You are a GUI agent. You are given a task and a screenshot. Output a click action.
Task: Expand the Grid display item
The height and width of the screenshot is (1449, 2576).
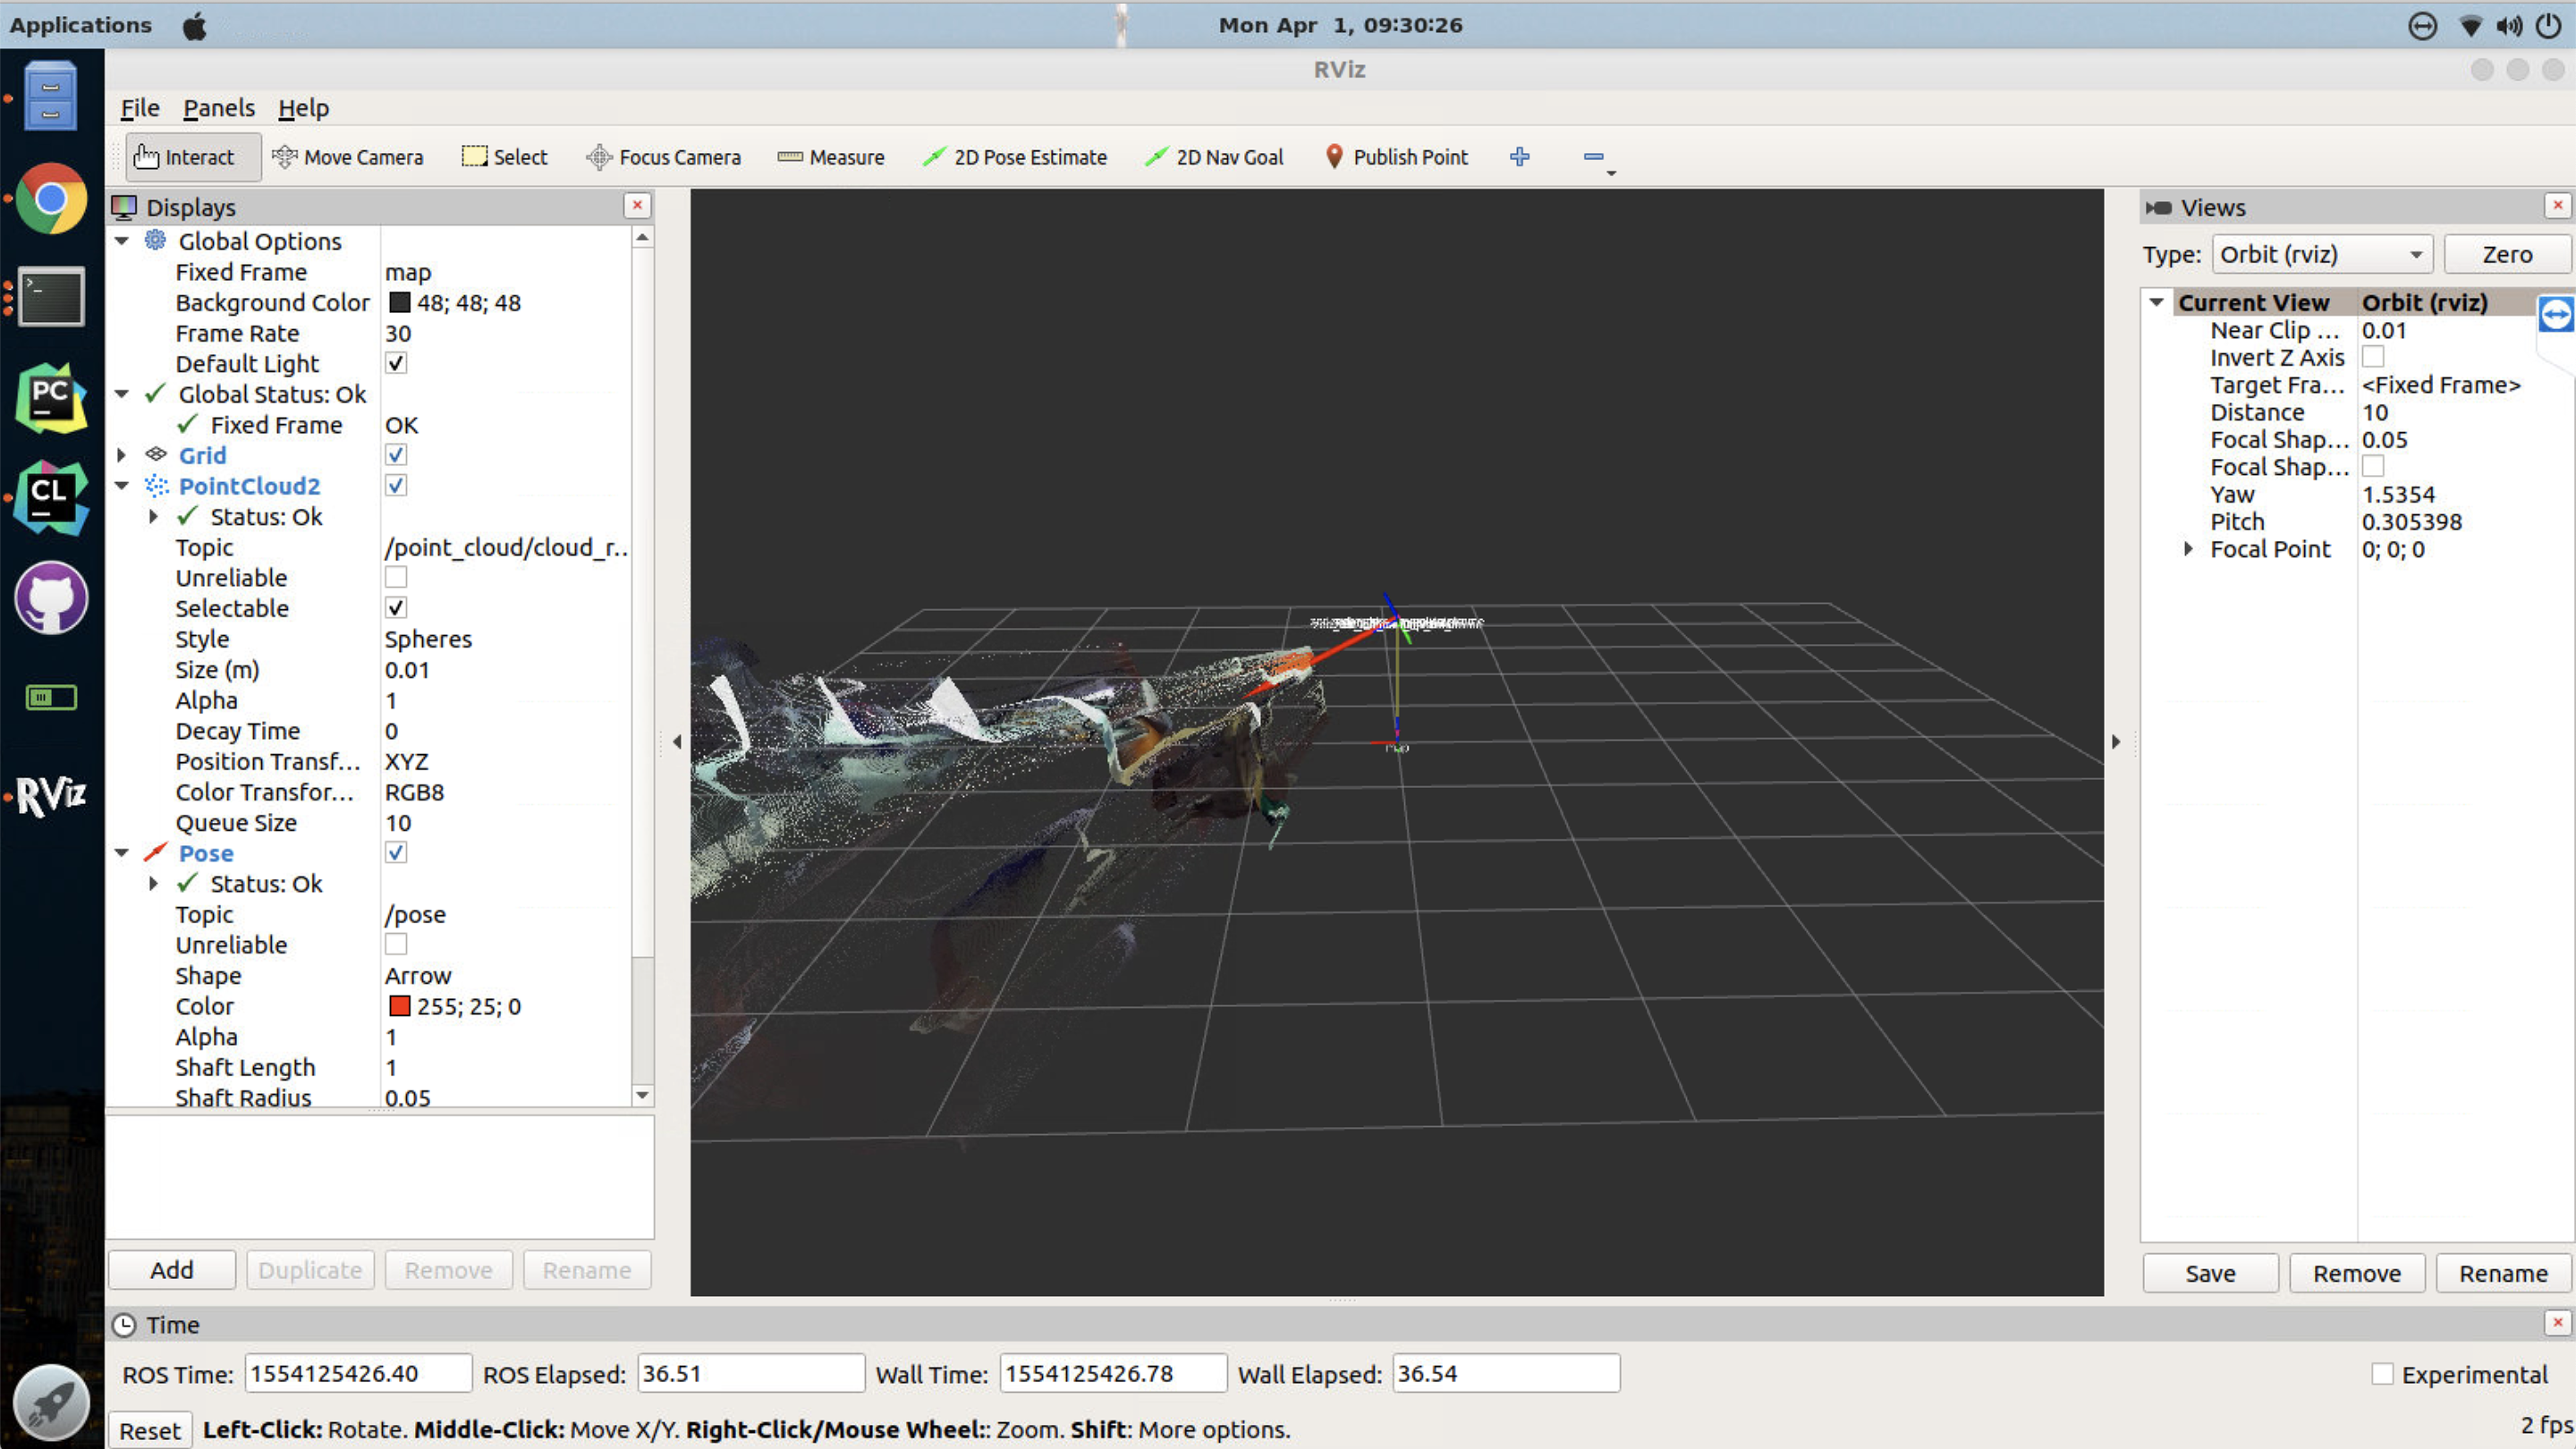pos(122,455)
